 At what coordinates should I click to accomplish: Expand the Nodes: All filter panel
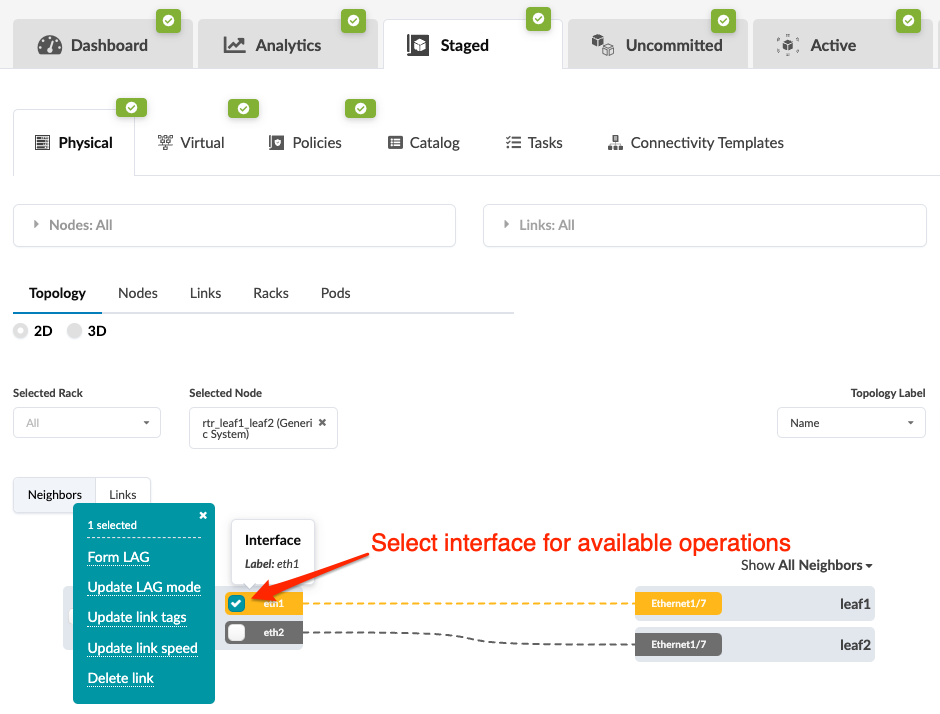pos(234,225)
